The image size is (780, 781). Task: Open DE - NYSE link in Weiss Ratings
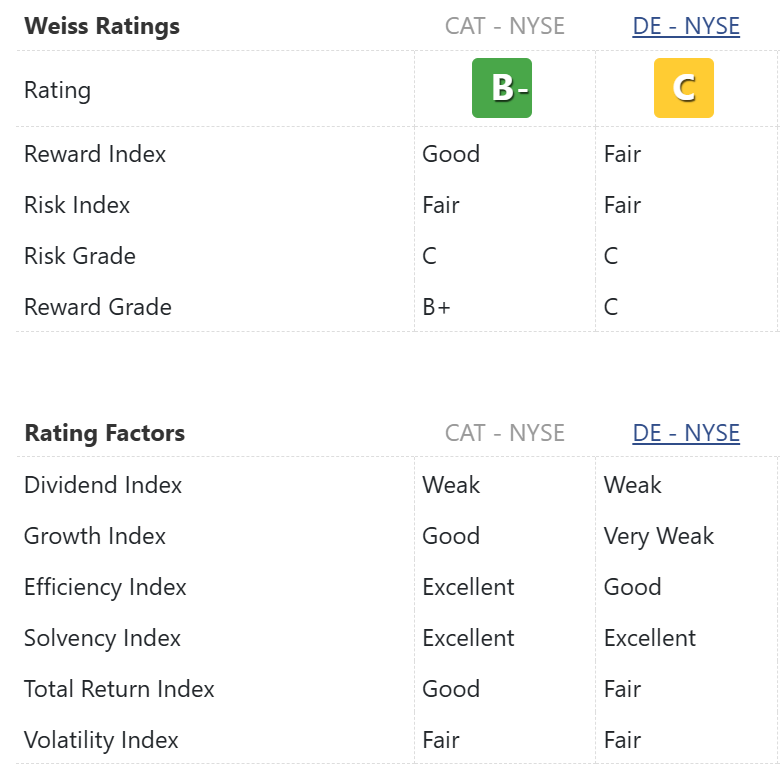click(686, 26)
